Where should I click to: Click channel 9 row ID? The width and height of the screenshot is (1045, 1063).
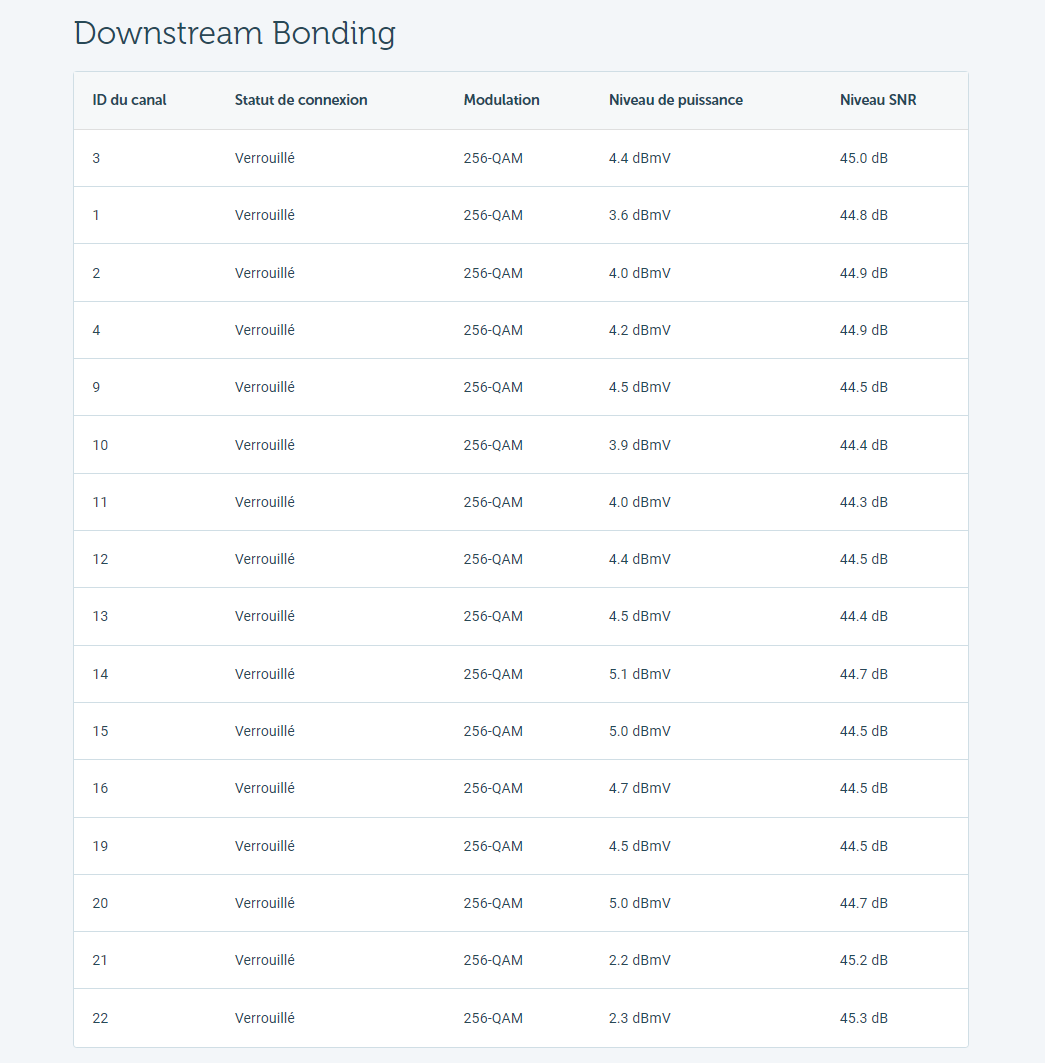(x=96, y=387)
